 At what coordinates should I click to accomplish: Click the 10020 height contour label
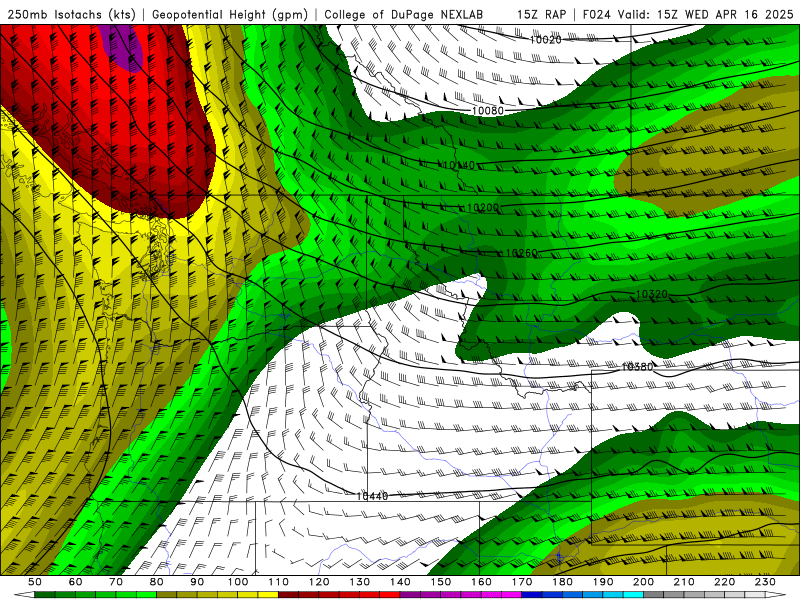click(545, 39)
